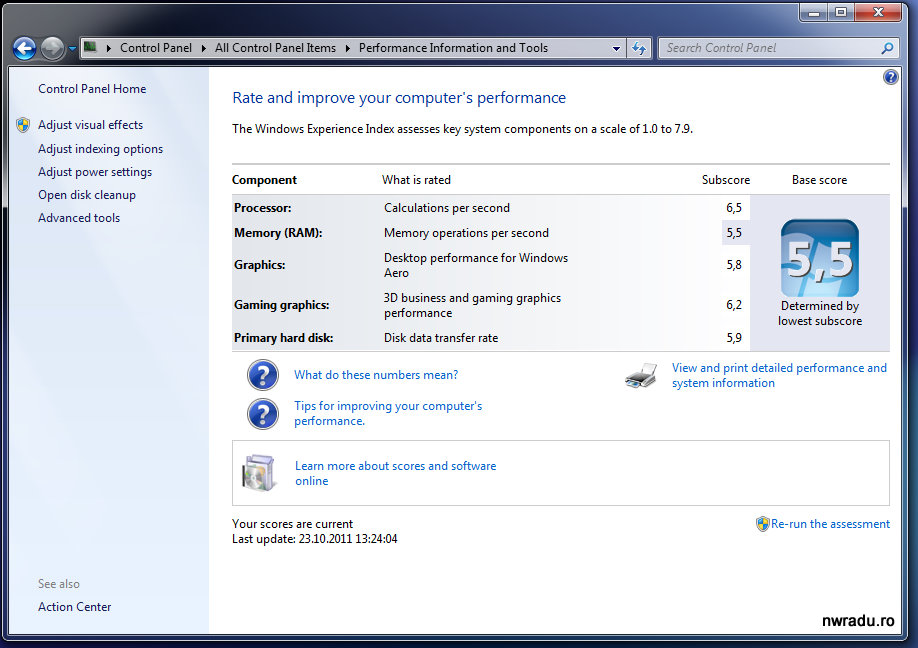Click the software box icon
The width and height of the screenshot is (918, 648).
pyautogui.click(x=258, y=473)
